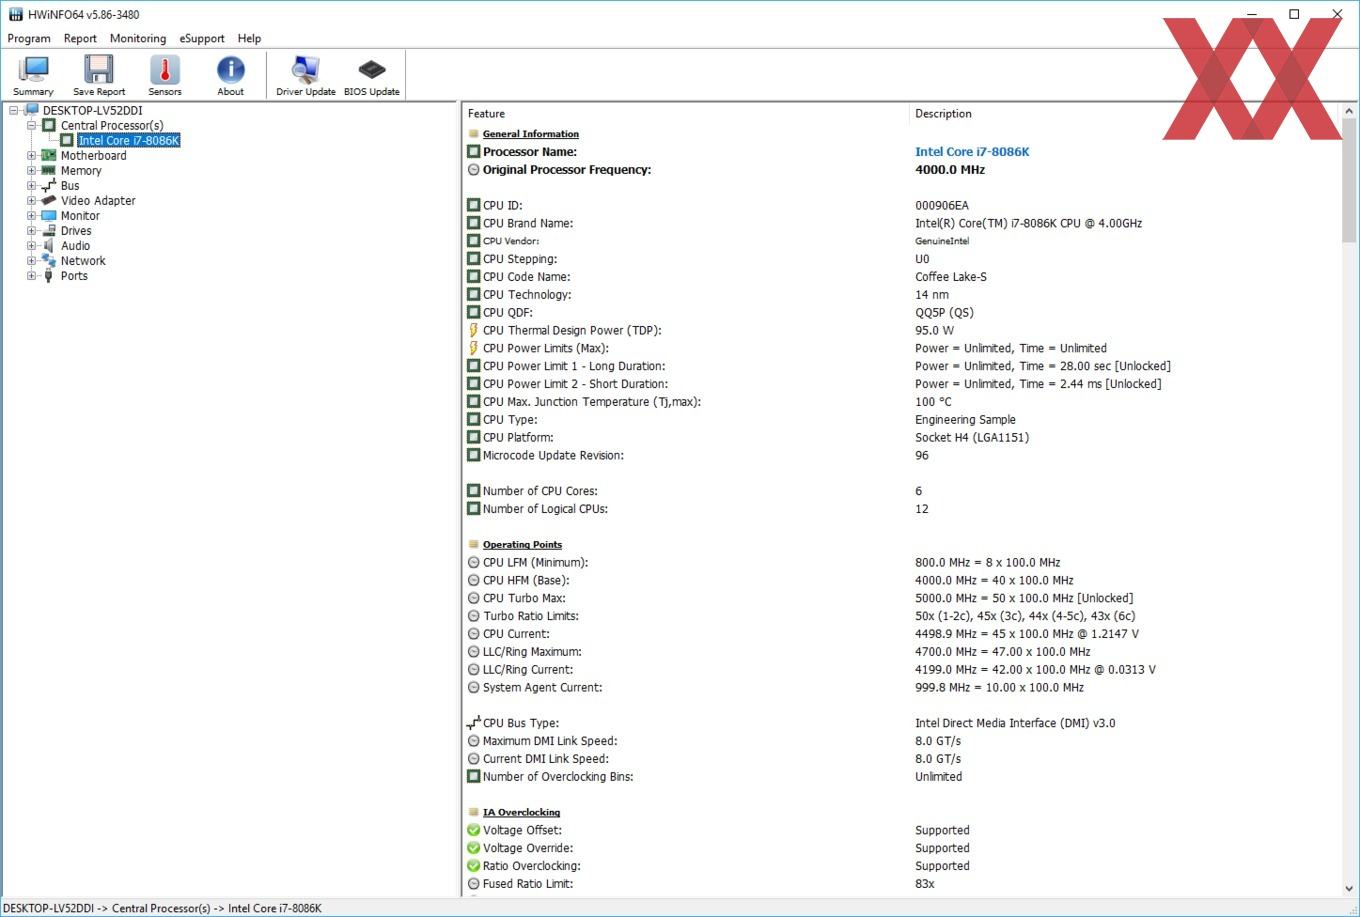Viewport: 1360px width, 917px height.
Task: Click the status bar path text
Action: [x=163, y=908]
